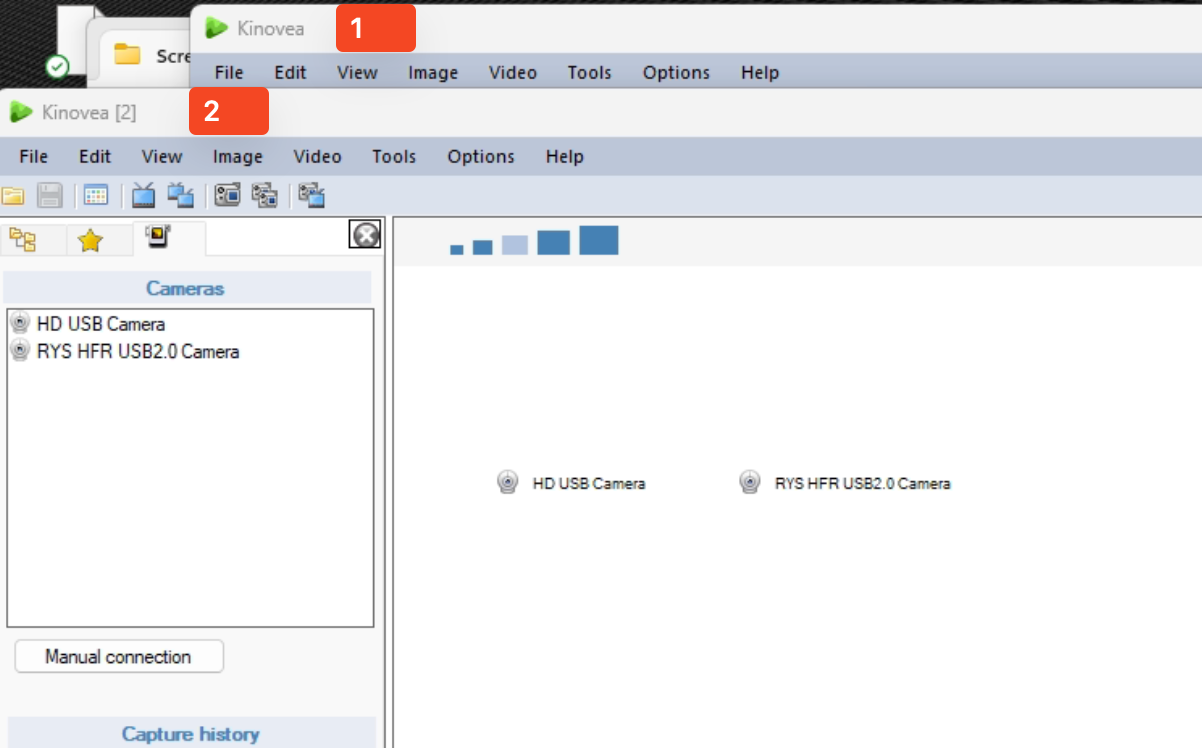
Task: Choose the largest thumbnail size square
Action: [598, 240]
